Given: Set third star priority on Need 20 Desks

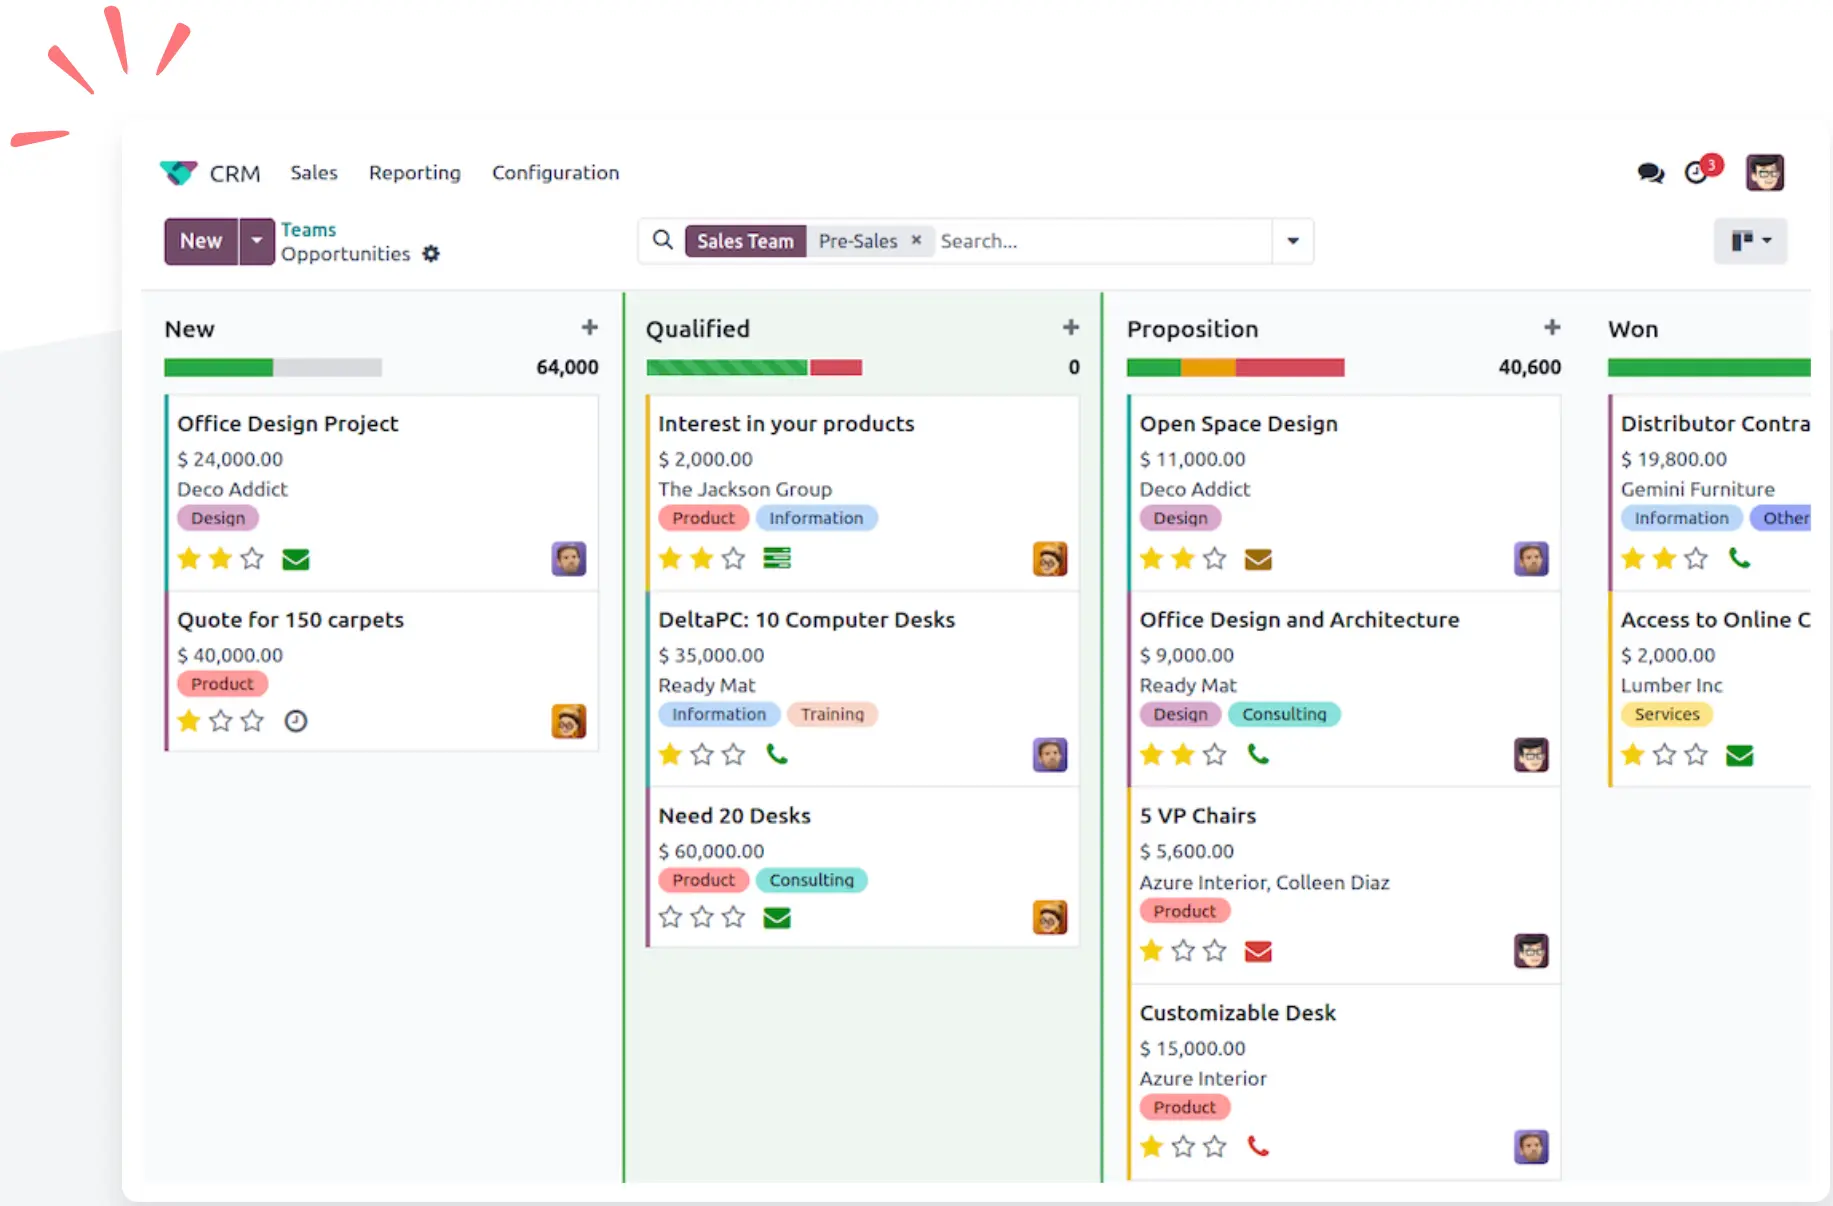Looking at the screenshot, I should [x=734, y=917].
